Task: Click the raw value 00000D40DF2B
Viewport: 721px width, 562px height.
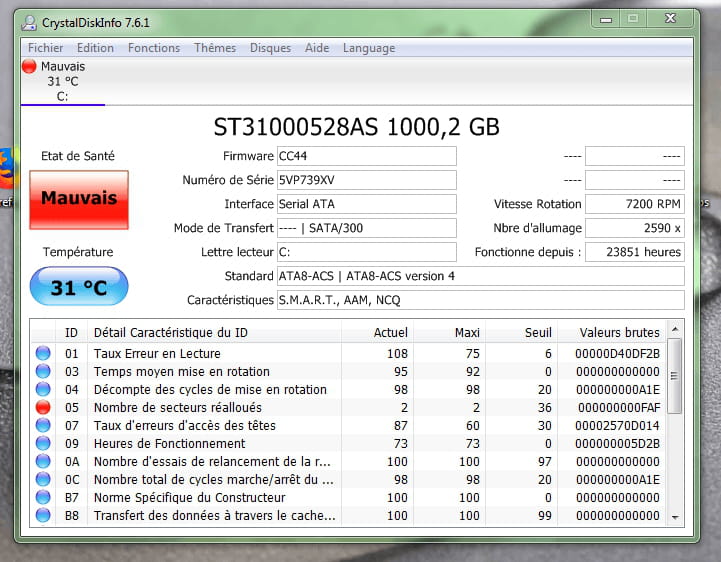Action: pyautogui.click(x=617, y=353)
